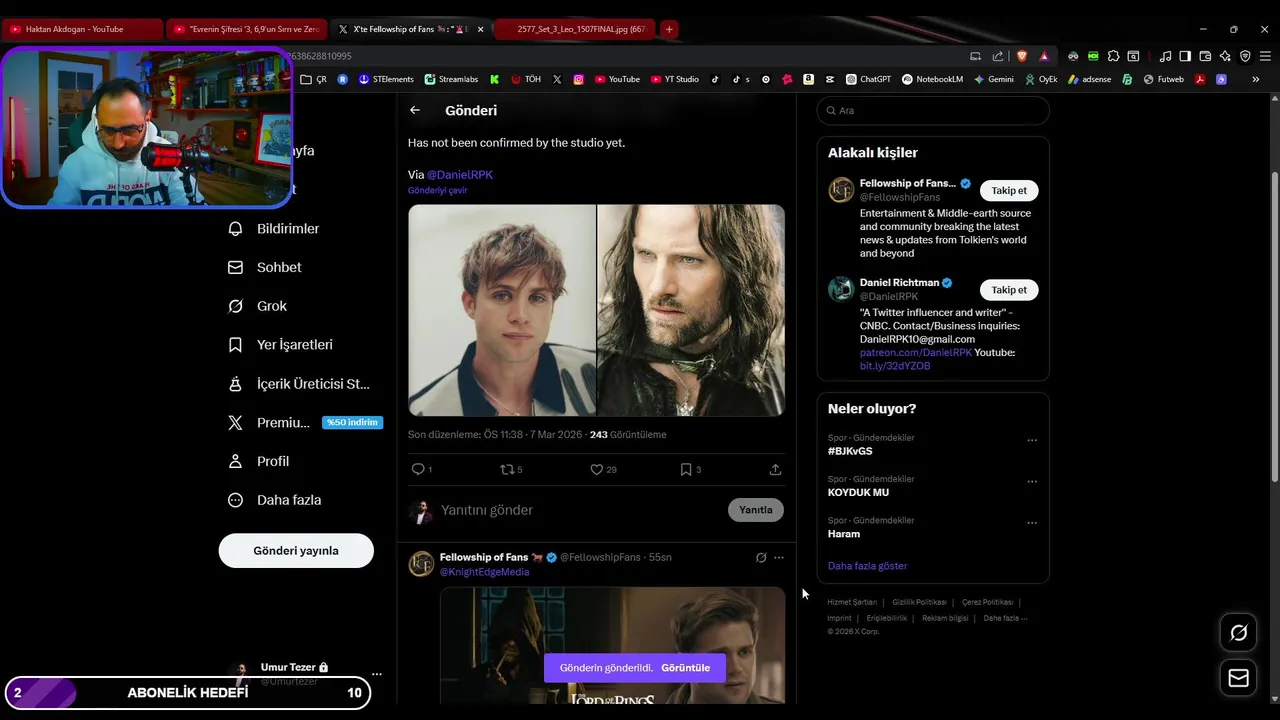Open floating Grok button at bottom right
1280x720 pixels.
pyautogui.click(x=1239, y=633)
